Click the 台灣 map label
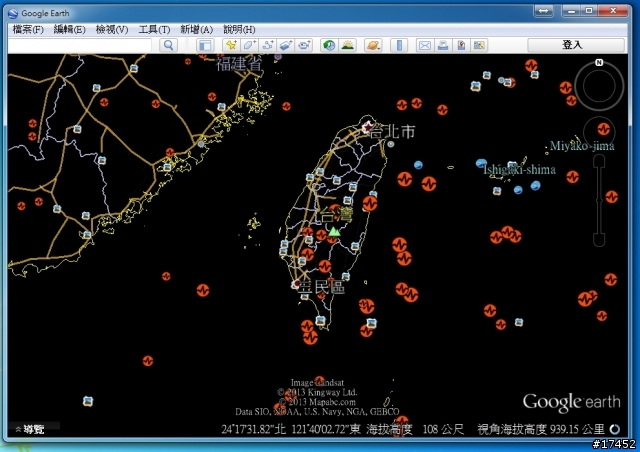 (336, 214)
